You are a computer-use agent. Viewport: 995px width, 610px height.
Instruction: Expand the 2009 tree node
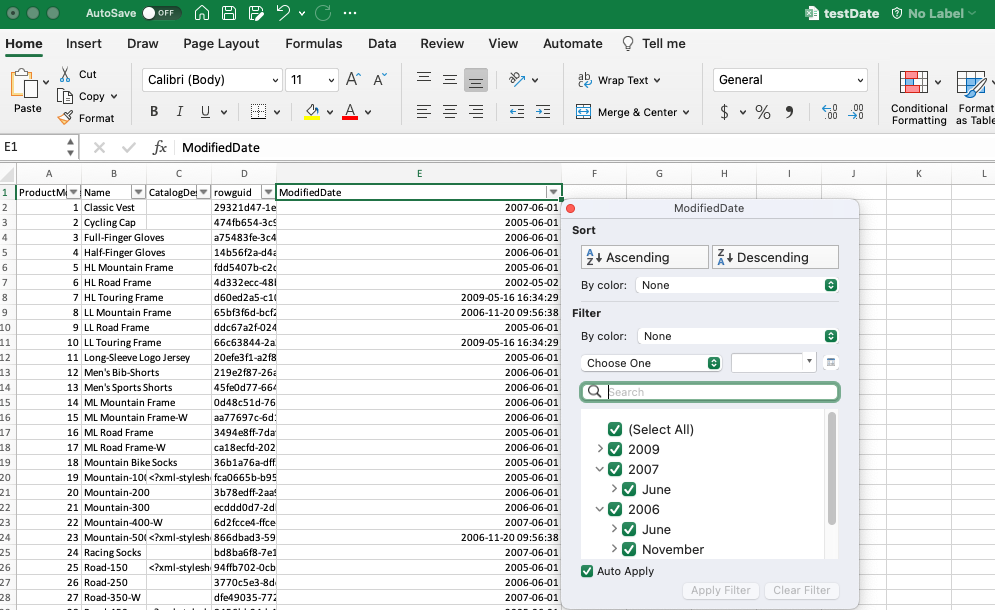tap(600, 449)
